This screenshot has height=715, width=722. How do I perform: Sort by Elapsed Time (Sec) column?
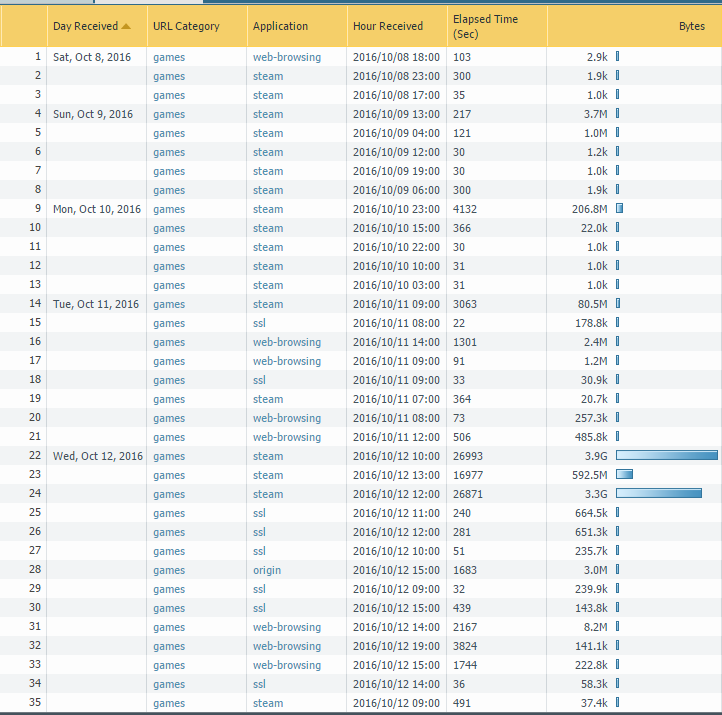click(x=485, y=26)
